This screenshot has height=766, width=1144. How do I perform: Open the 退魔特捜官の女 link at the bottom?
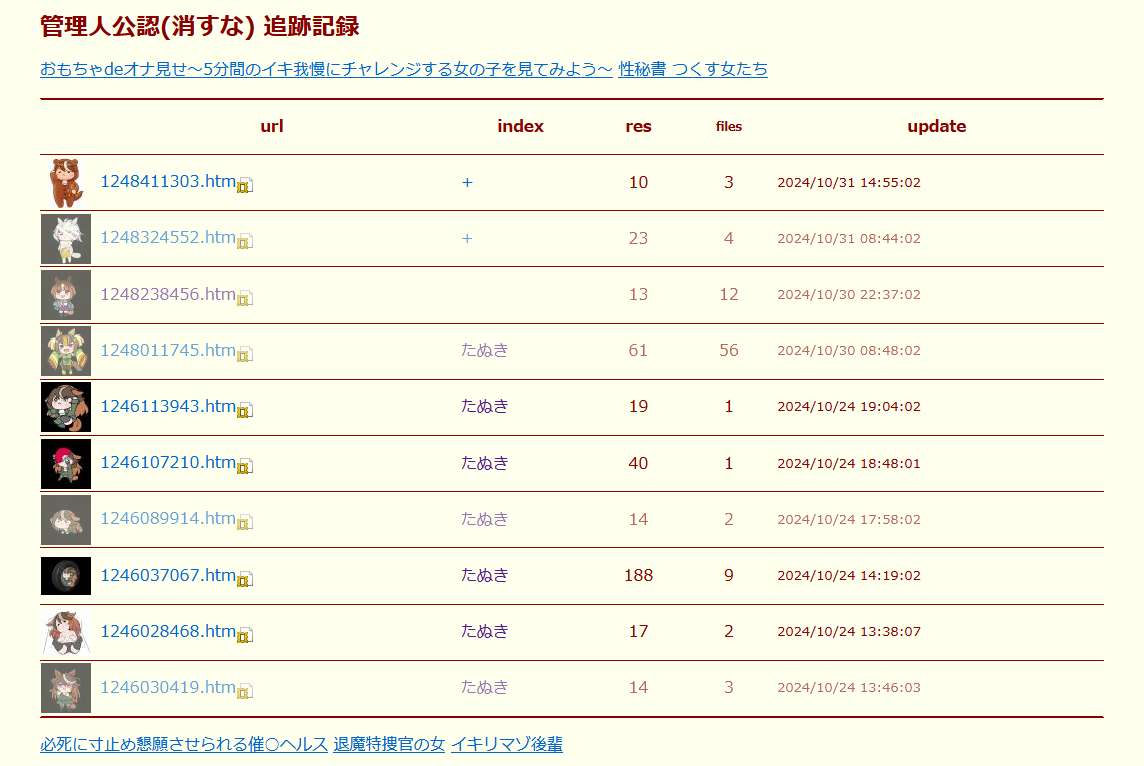389,744
